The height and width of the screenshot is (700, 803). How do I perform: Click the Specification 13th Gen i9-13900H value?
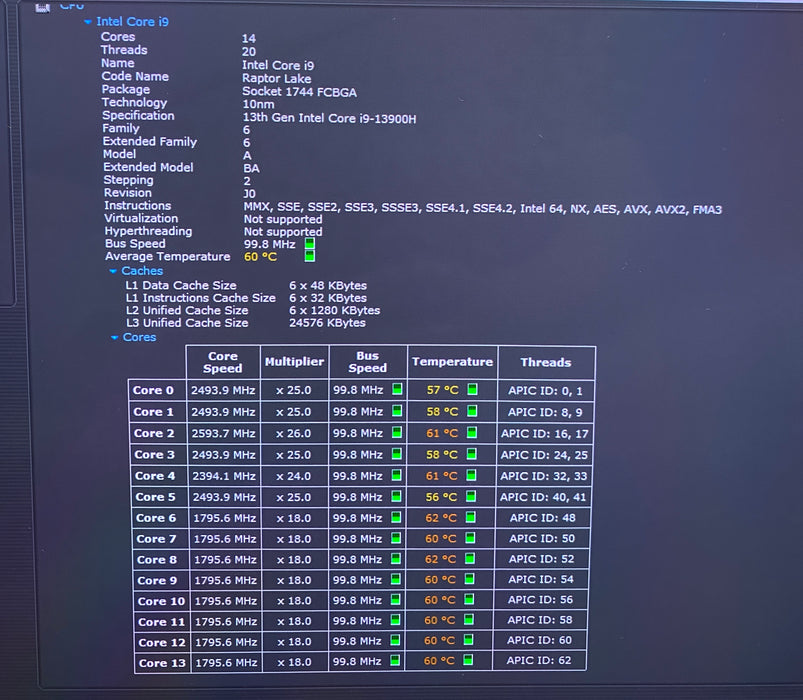click(329, 119)
